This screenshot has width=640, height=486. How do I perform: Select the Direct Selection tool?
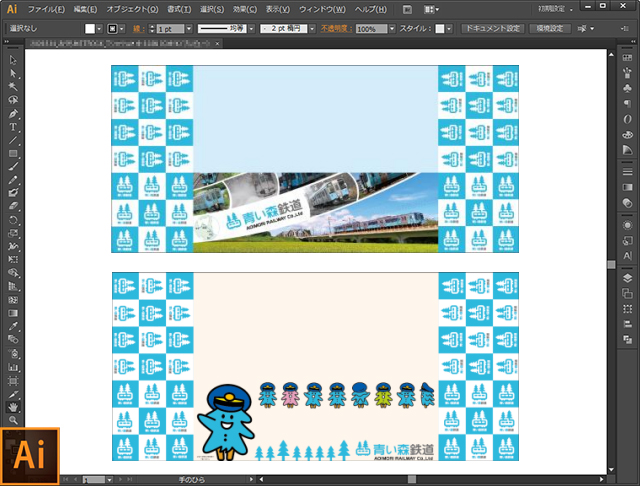[13, 74]
